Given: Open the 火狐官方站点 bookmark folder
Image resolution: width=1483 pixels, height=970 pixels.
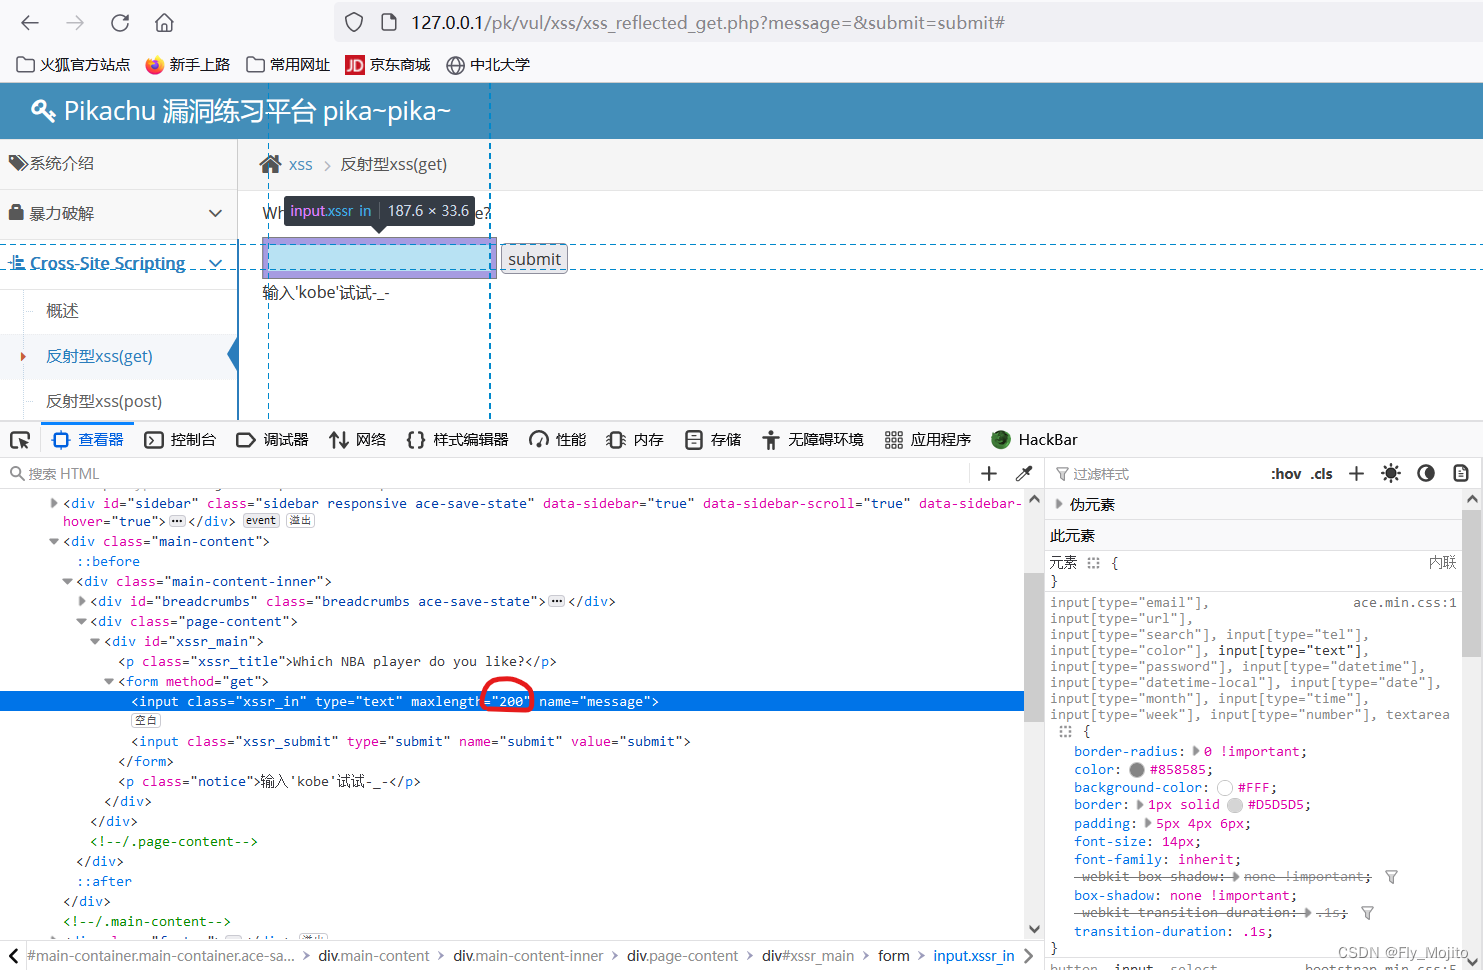Looking at the screenshot, I should [74, 65].
